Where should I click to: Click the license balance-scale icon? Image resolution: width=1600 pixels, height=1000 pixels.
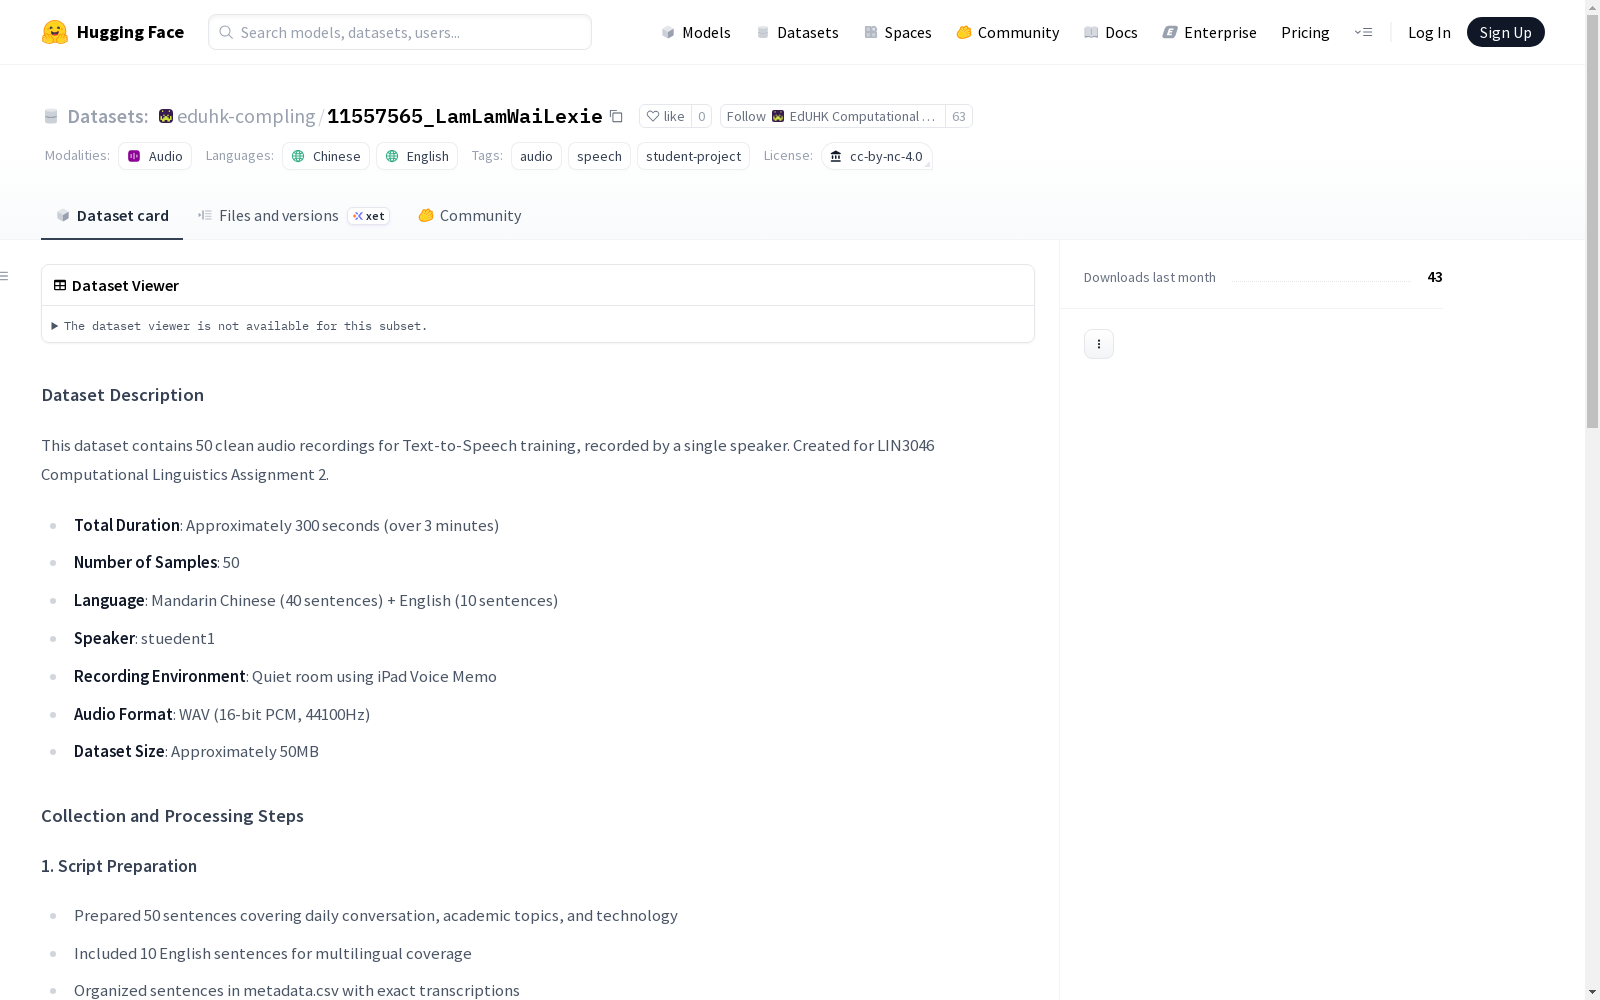836,156
